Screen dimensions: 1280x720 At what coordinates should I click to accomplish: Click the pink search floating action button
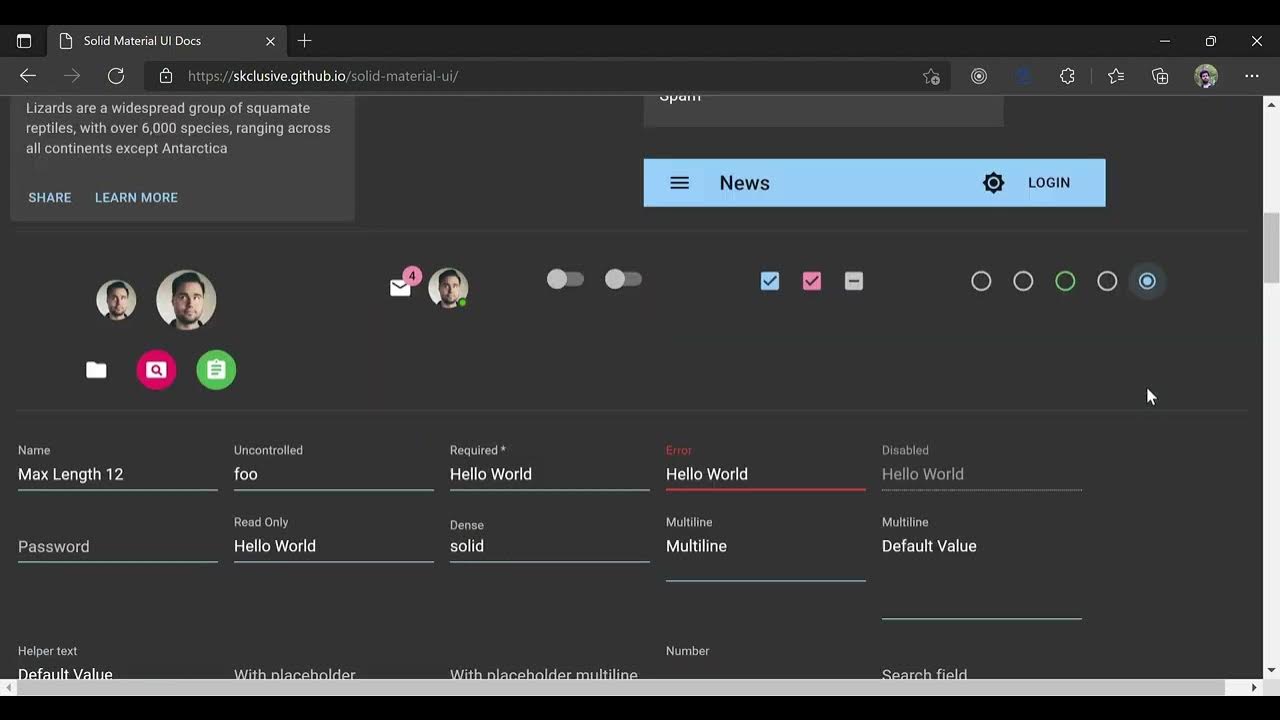156,369
